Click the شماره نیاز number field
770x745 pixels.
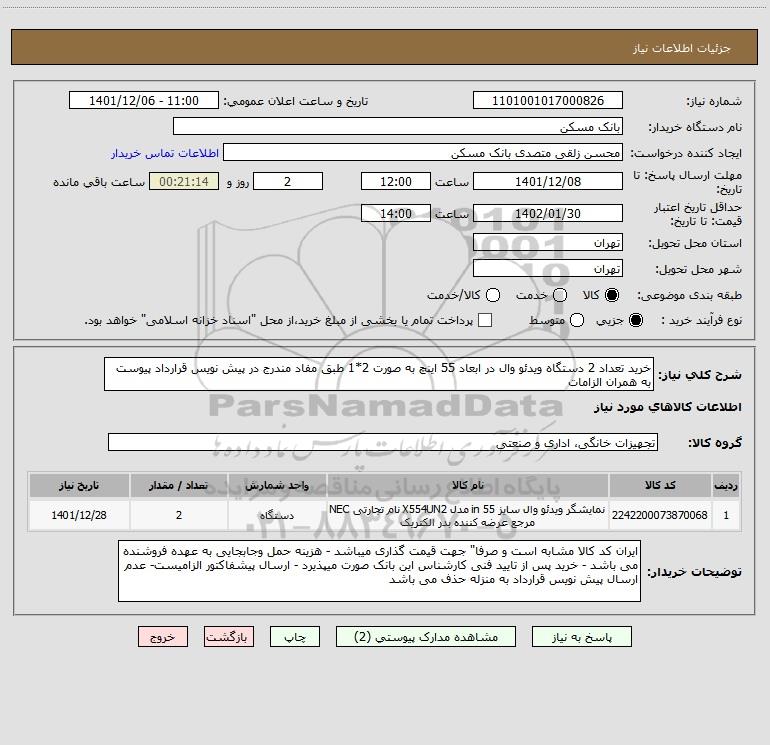tap(547, 101)
